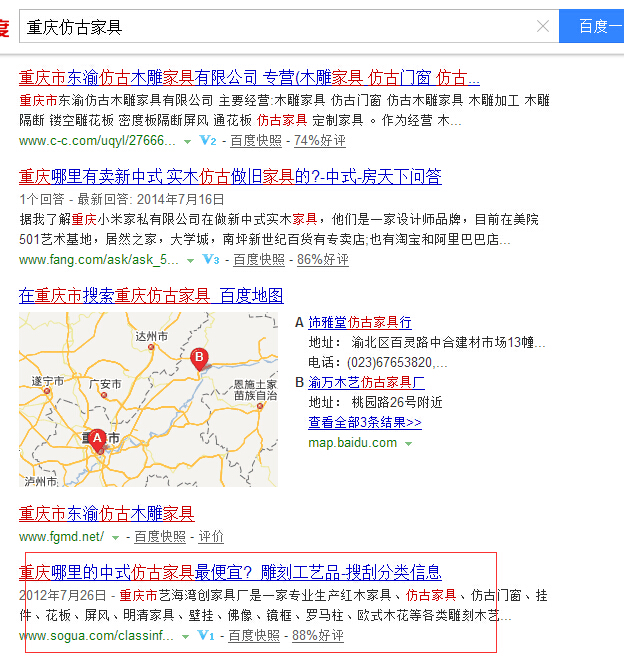Open the 渝万木艺仿古家具厂 listing
This screenshot has height=658, width=624.
click(x=366, y=382)
